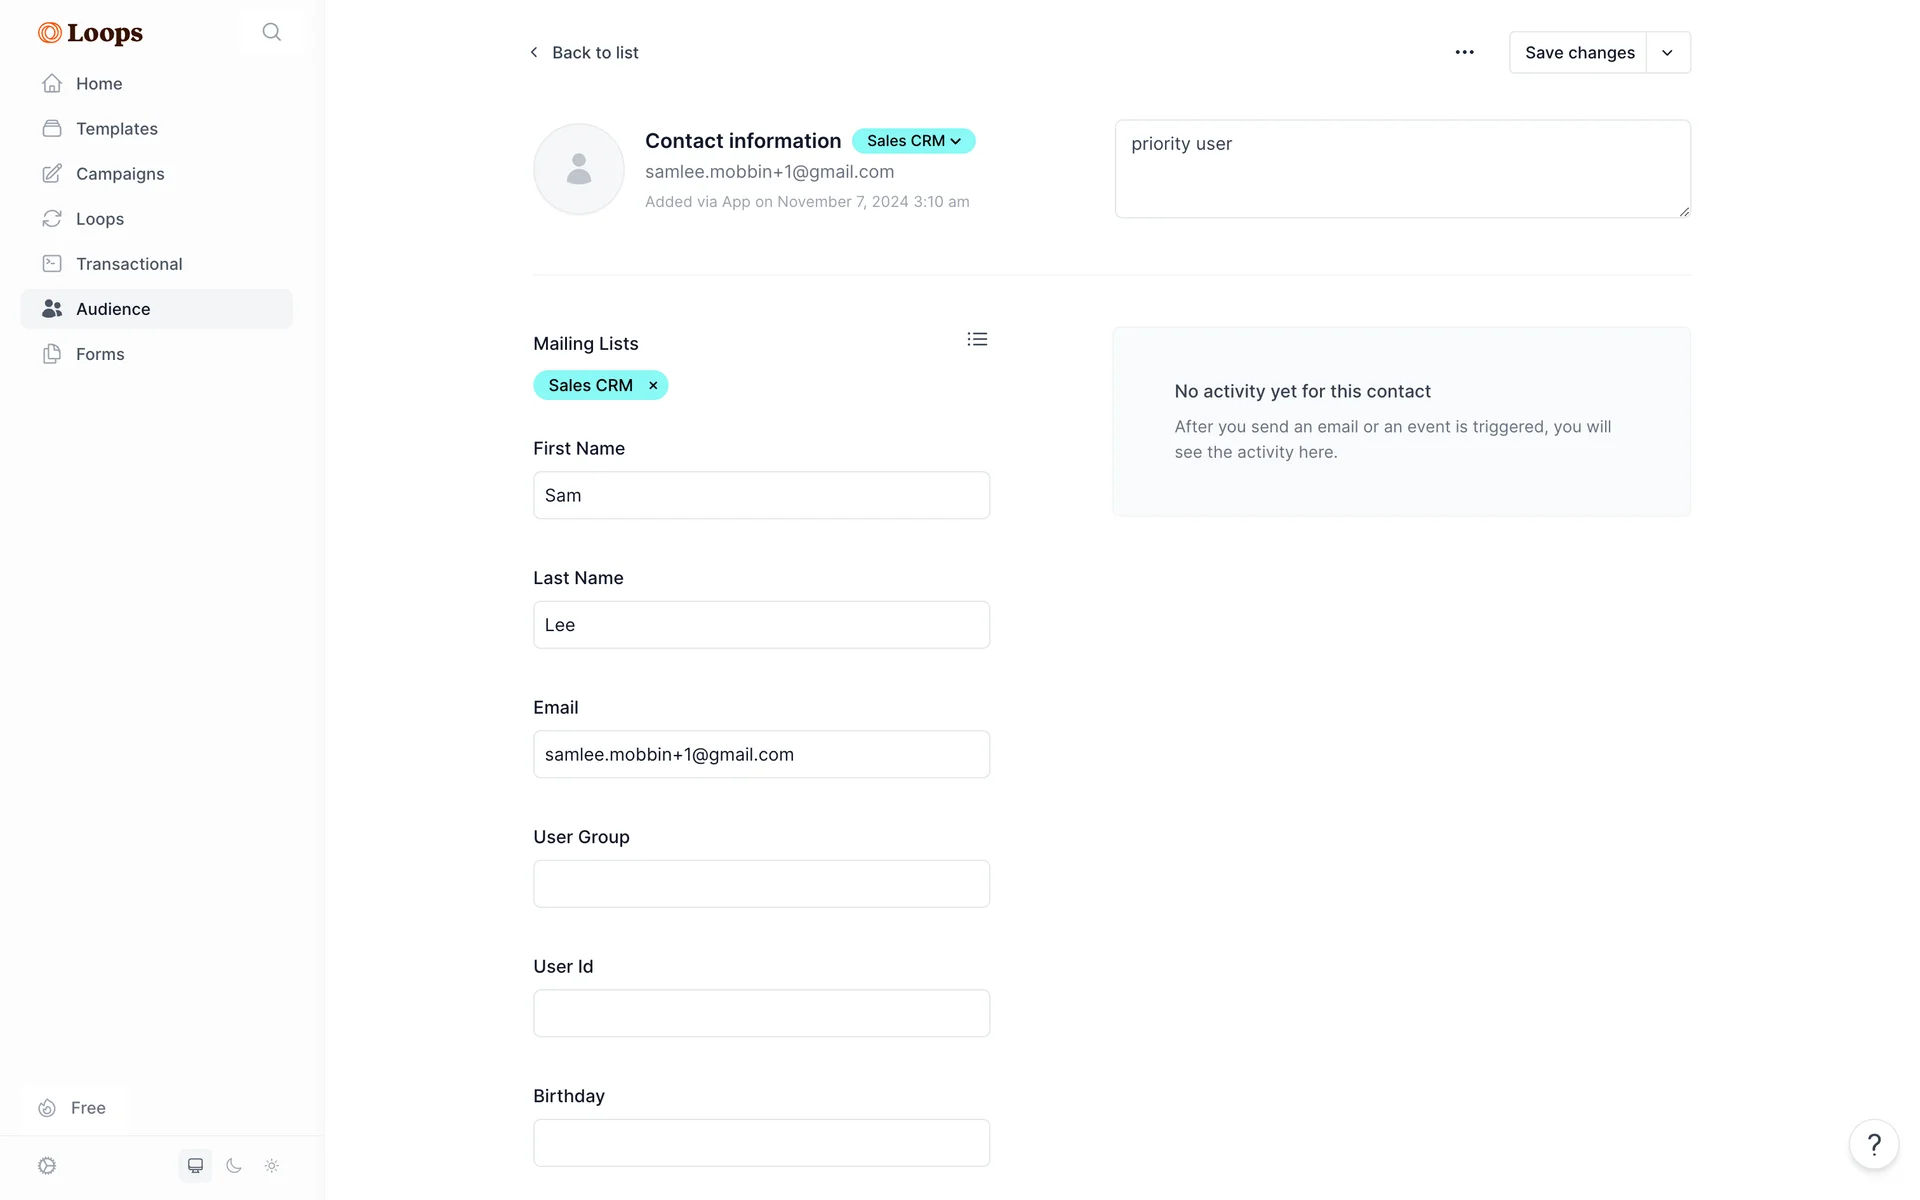
Task: Go to Transactional in sidebar
Action: click(x=129, y=264)
